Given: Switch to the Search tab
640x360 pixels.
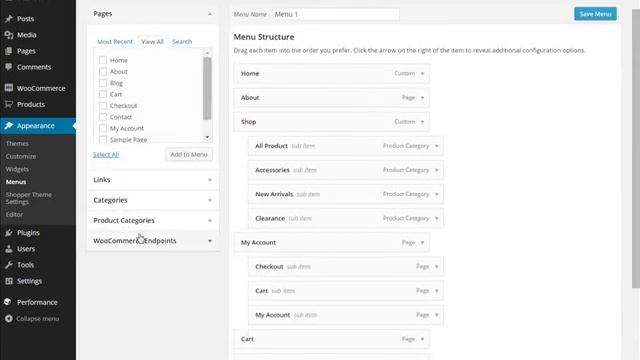Looking at the screenshot, I should [182, 42].
